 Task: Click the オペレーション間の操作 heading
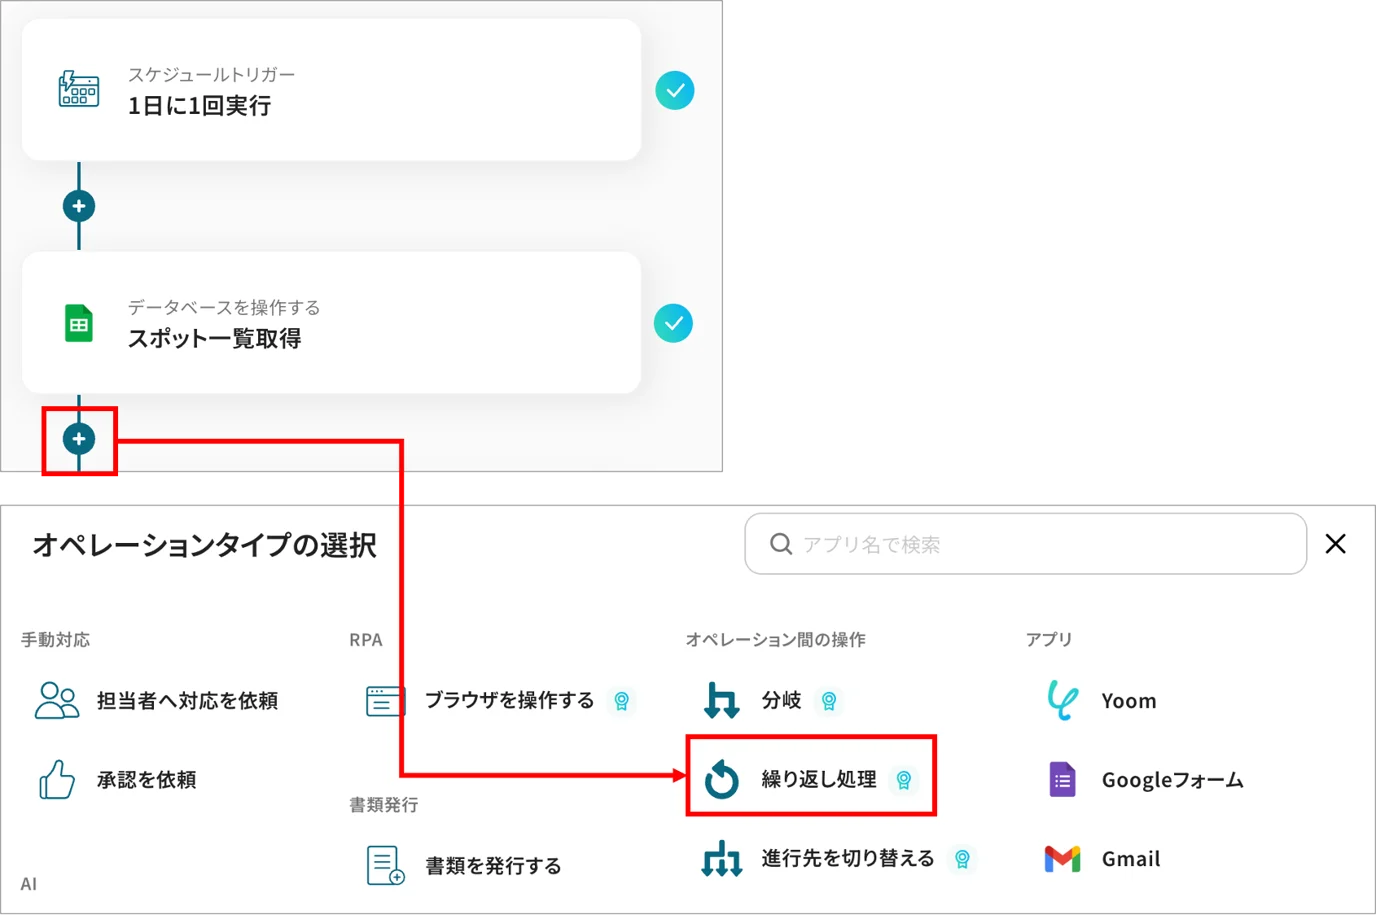coord(775,639)
